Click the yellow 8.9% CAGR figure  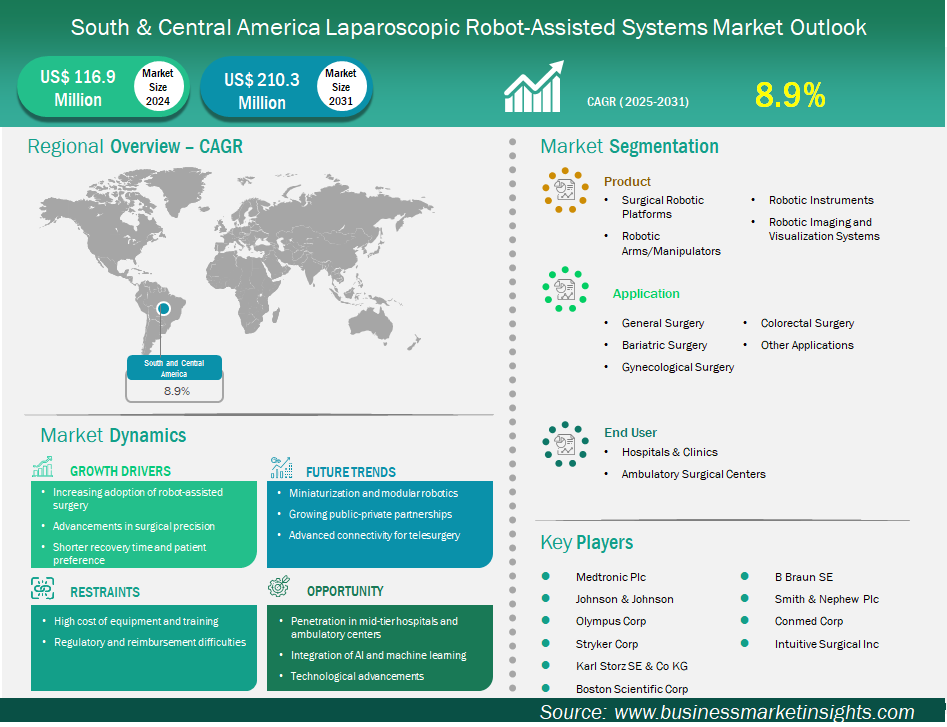[790, 95]
